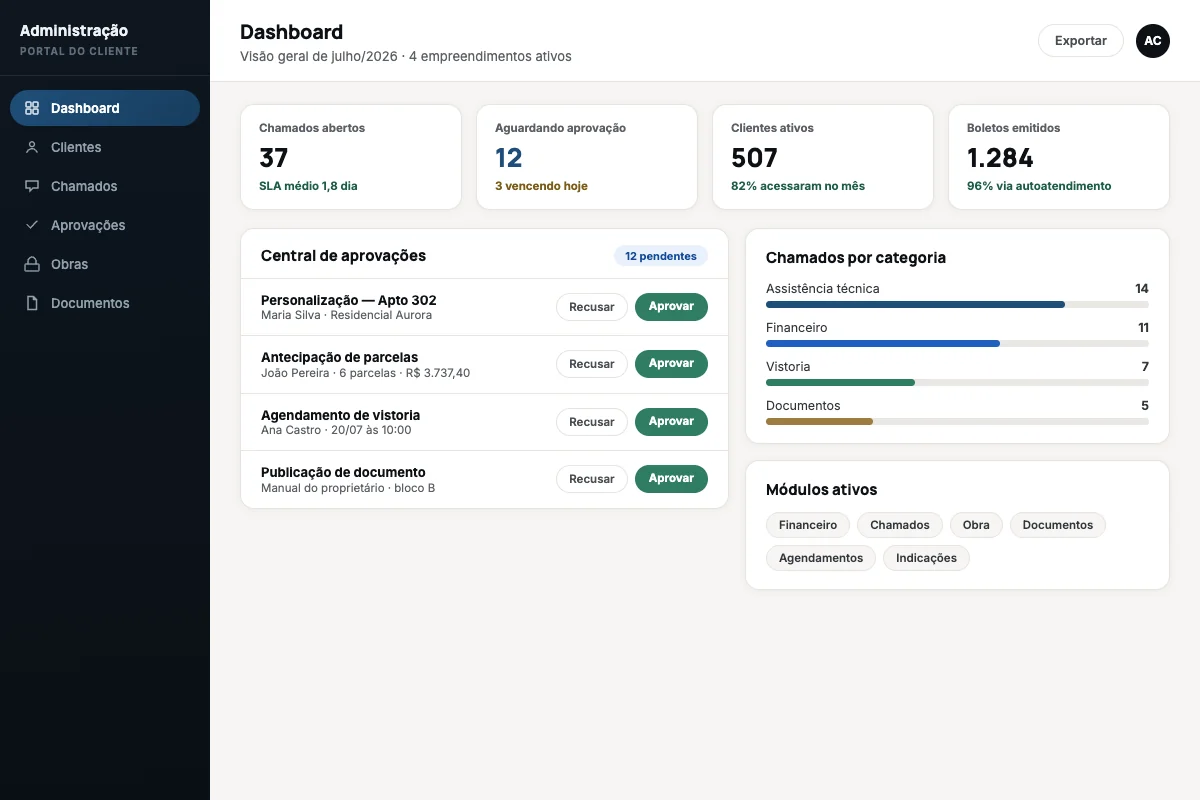The width and height of the screenshot is (1200, 800).
Task: Click the Documentos category progress bar
Action: (957, 421)
